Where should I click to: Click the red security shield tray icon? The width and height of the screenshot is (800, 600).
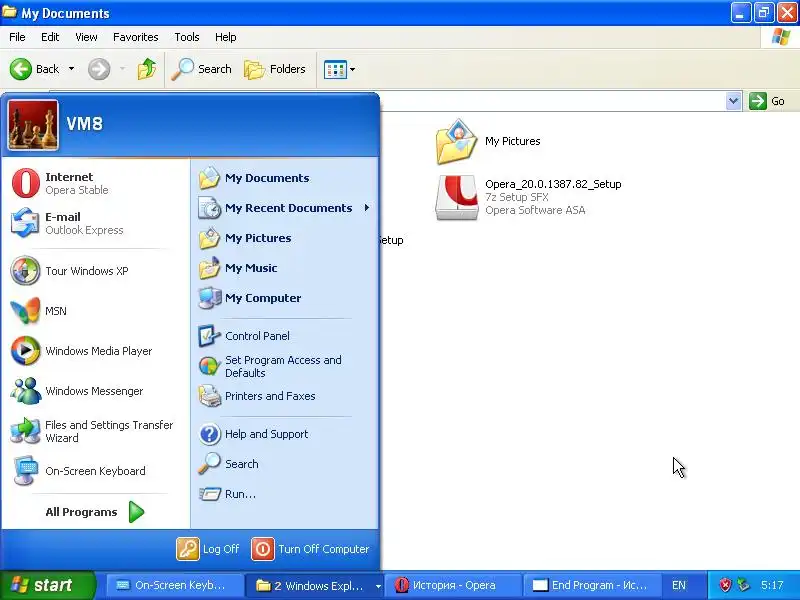726,585
